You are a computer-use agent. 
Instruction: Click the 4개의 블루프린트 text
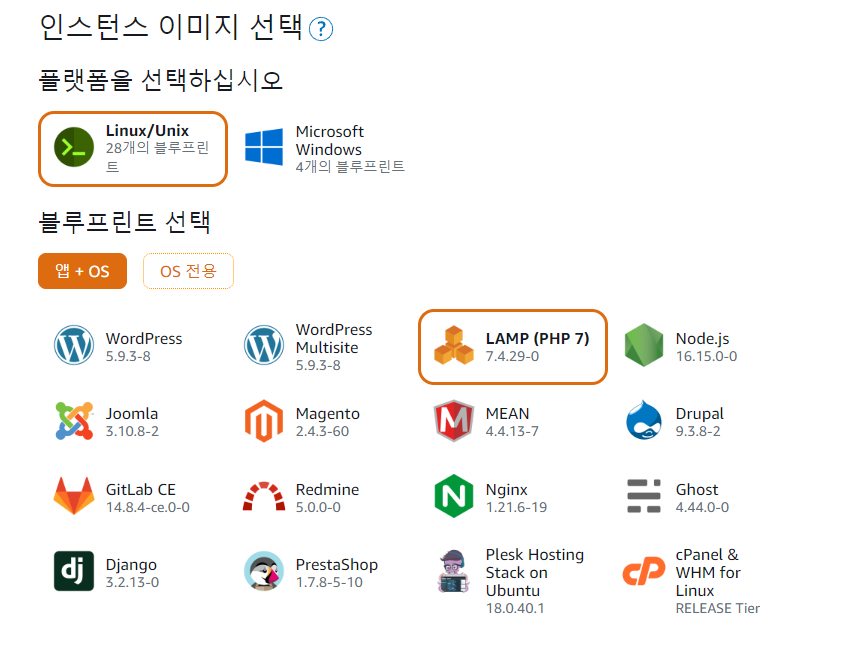pyautogui.click(x=350, y=166)
